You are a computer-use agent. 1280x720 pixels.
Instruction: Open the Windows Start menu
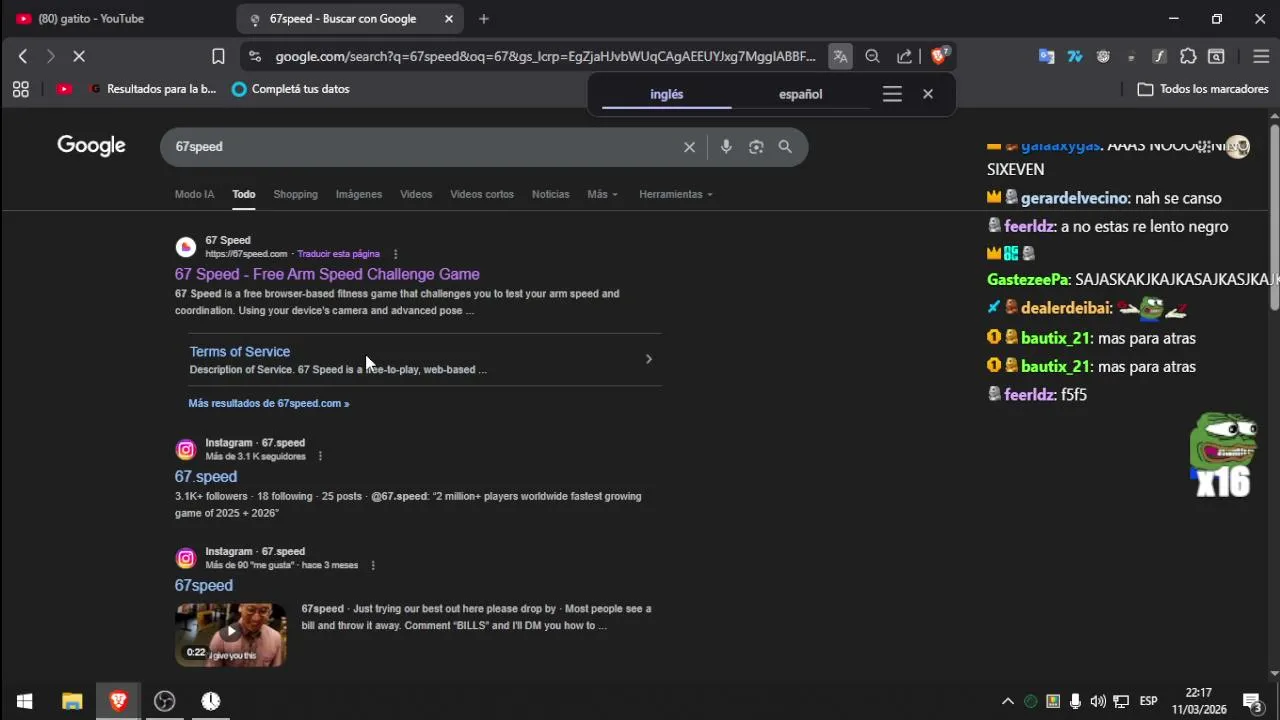(24, 701)
